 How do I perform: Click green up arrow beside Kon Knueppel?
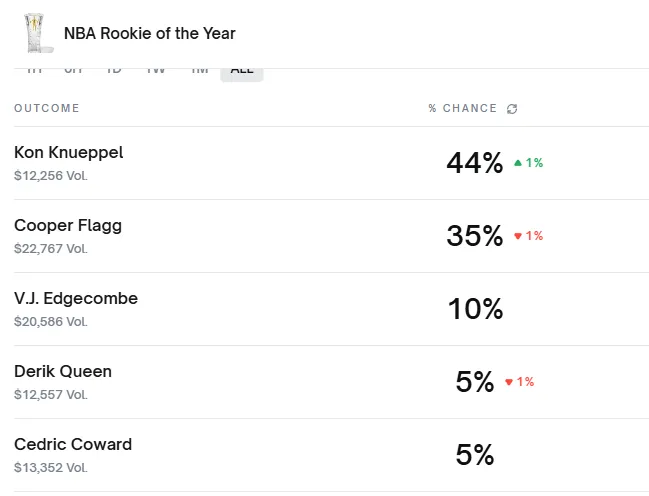[x=518, y=163]
